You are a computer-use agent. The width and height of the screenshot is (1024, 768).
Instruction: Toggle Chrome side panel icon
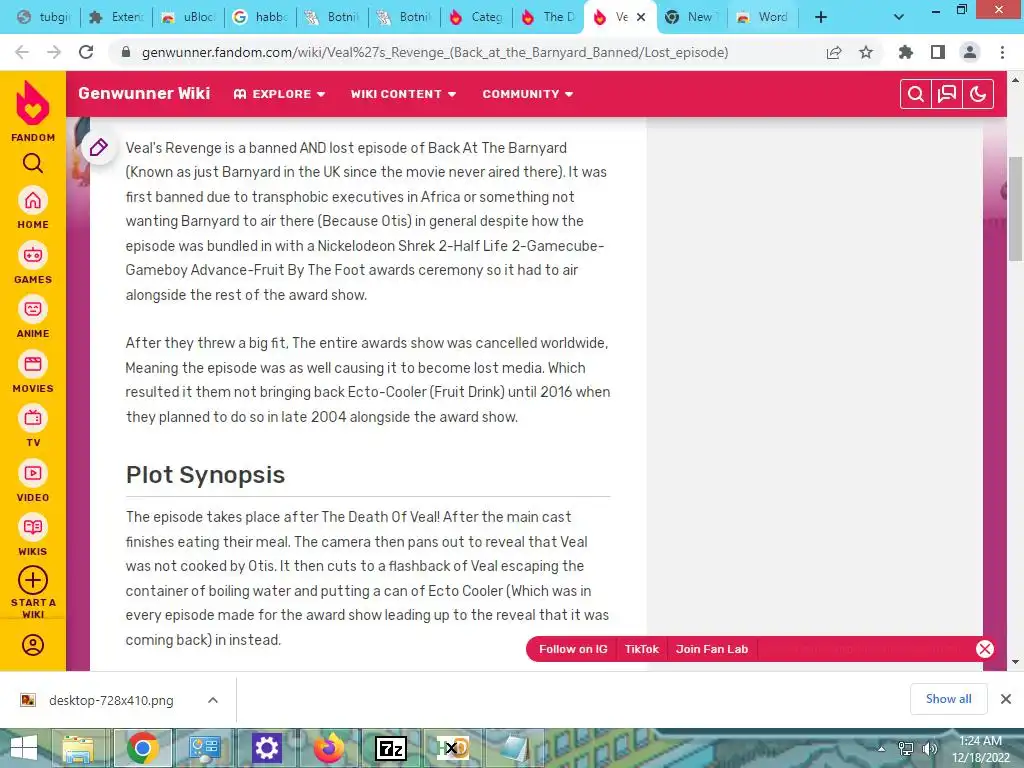(x=938, y=53)
